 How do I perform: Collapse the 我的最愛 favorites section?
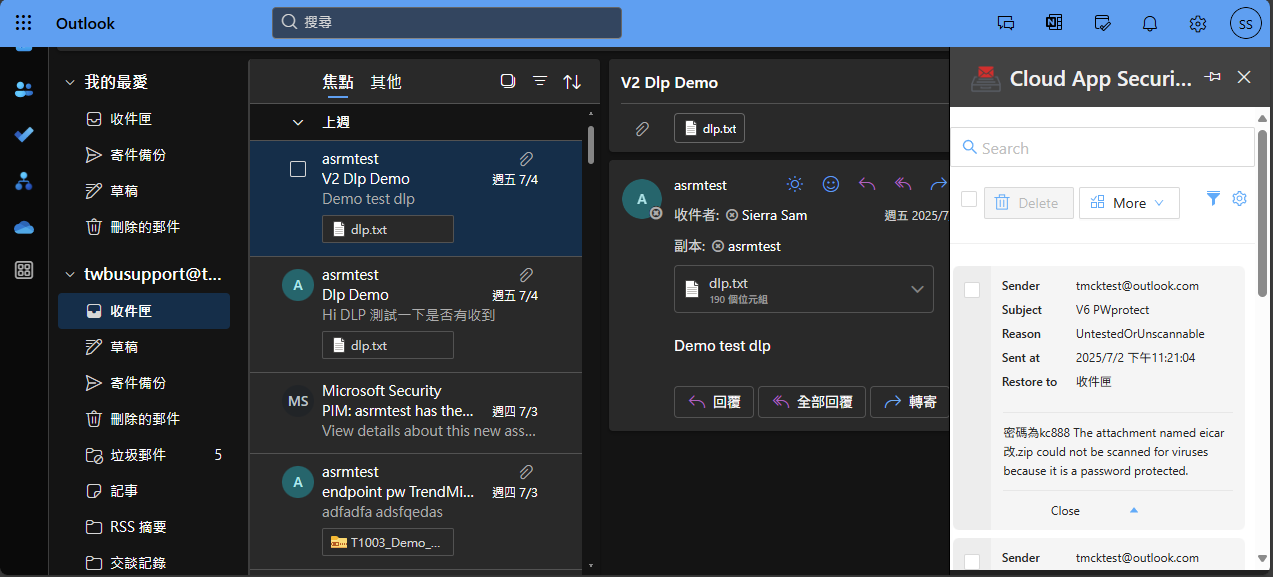click(70, 82)
